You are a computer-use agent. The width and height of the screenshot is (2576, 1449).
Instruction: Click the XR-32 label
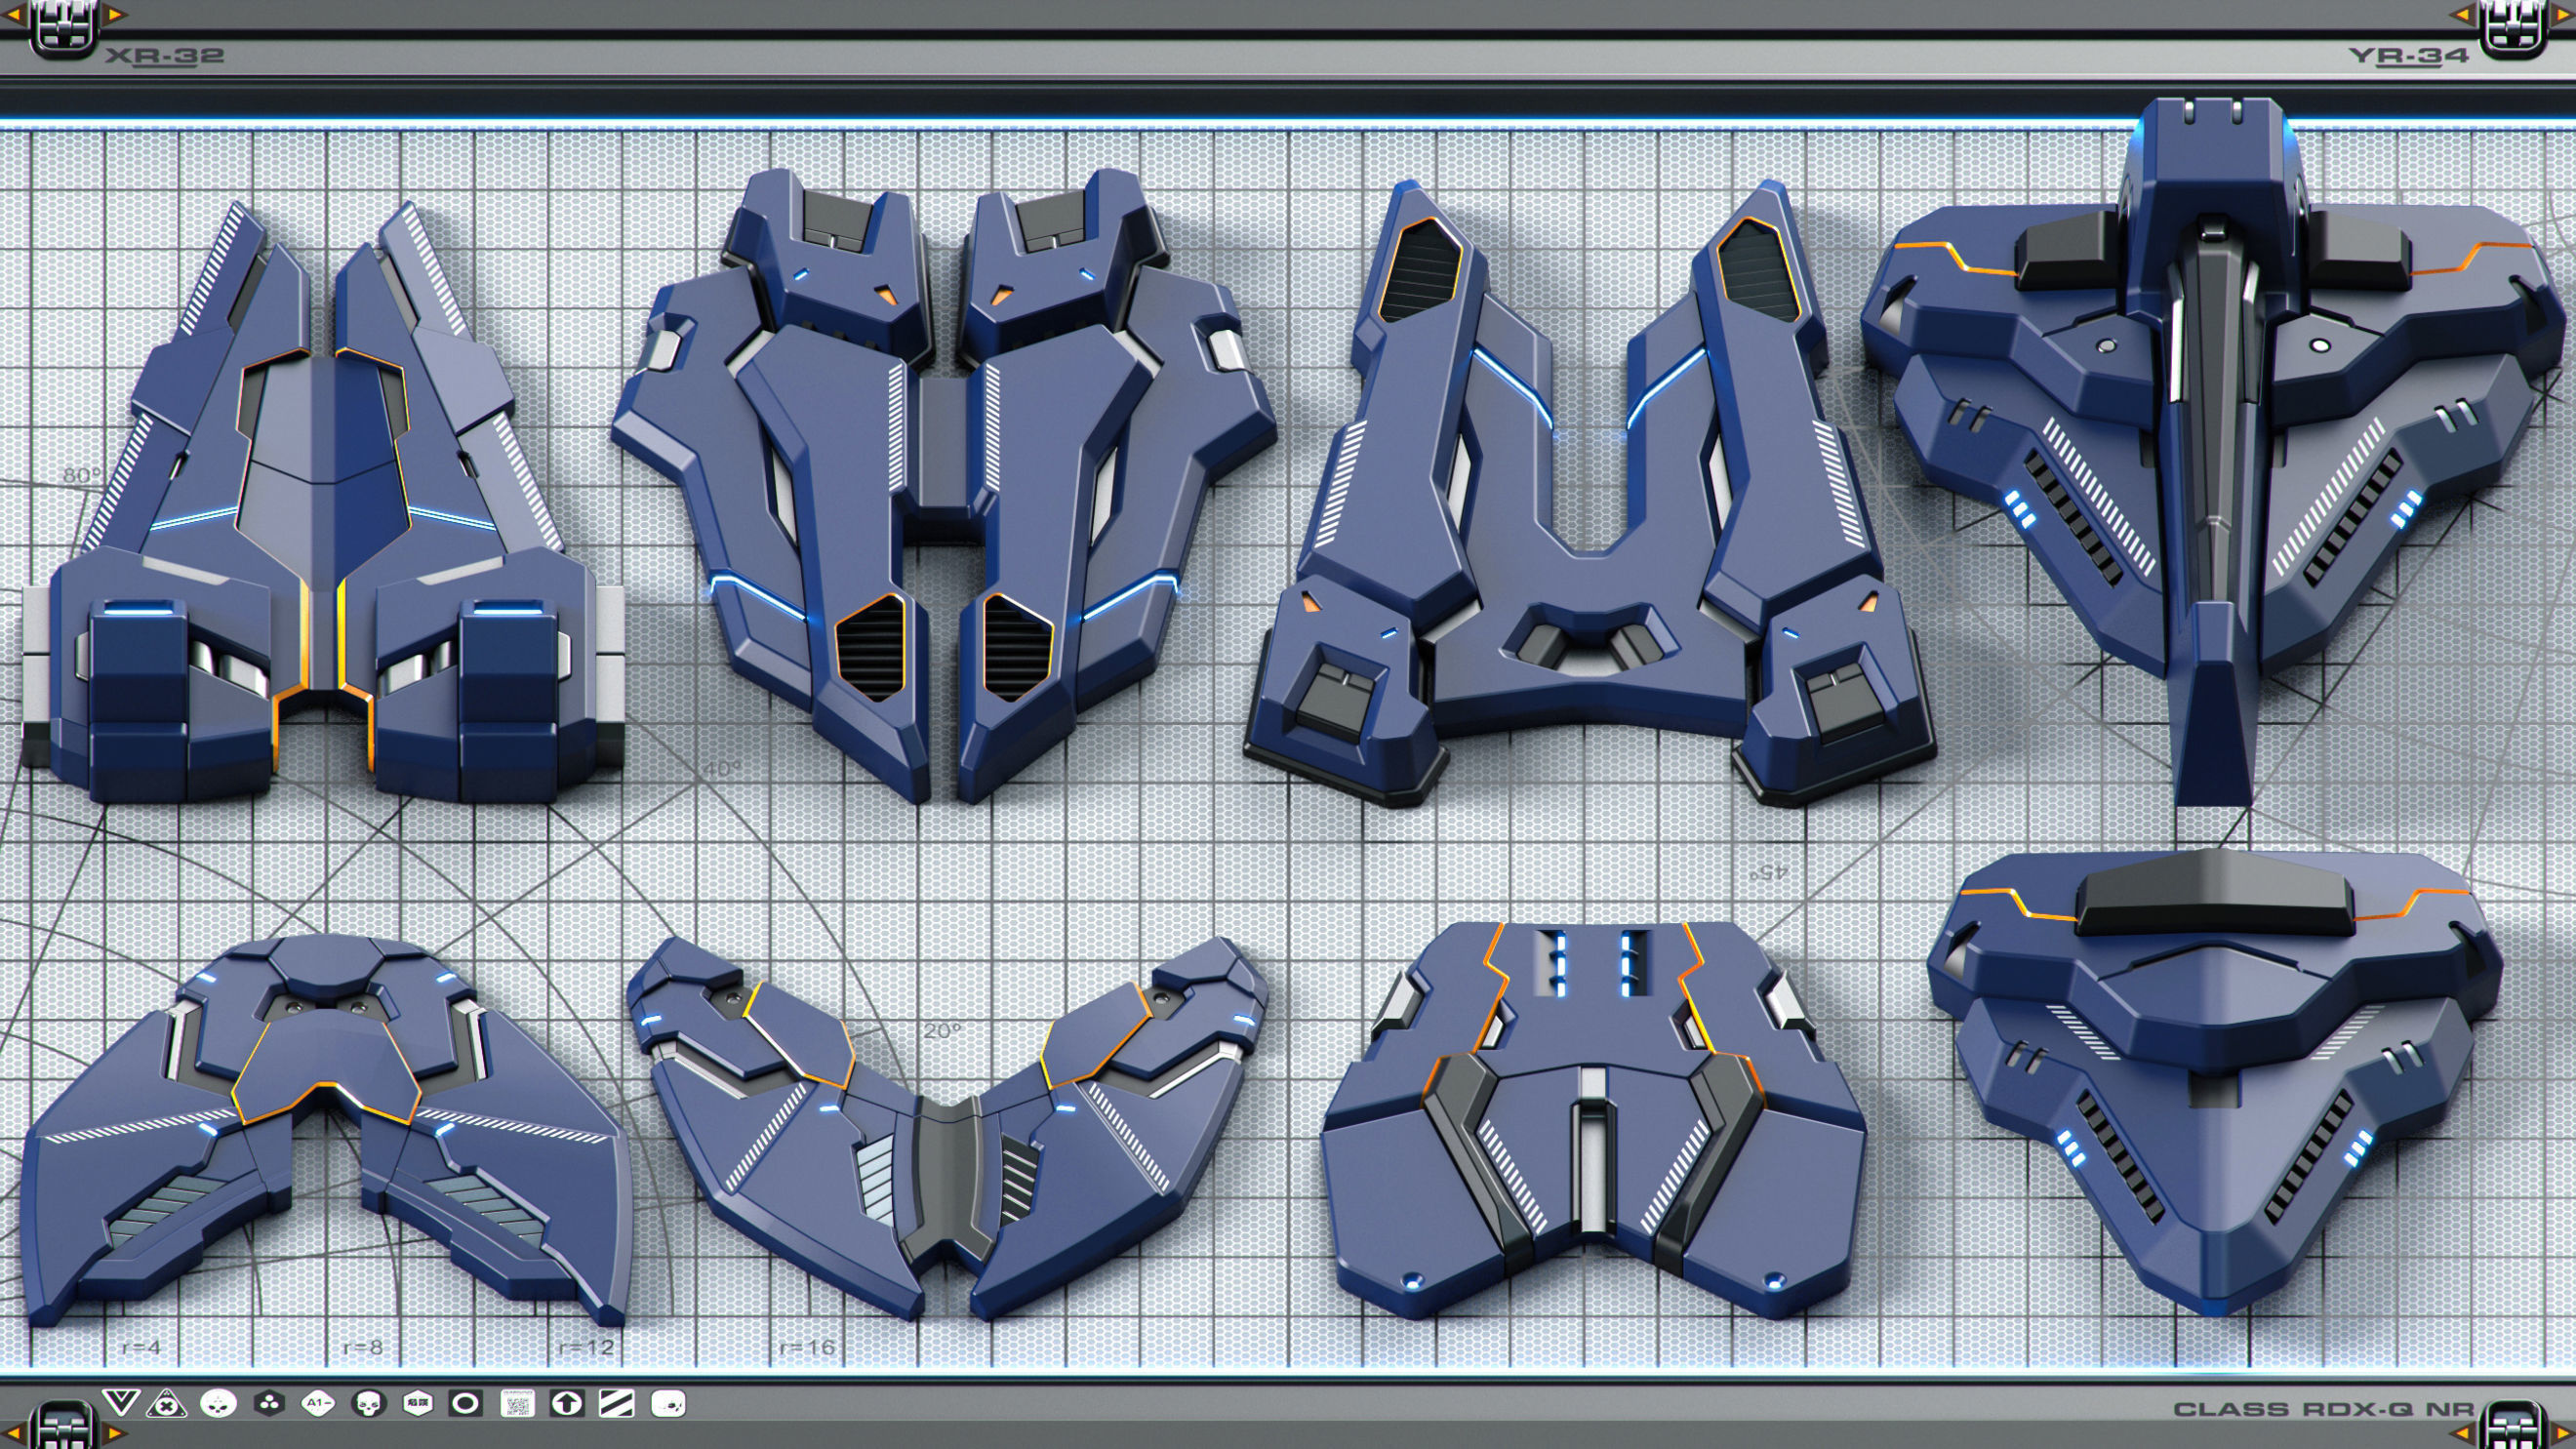click(x=165, y=56)
